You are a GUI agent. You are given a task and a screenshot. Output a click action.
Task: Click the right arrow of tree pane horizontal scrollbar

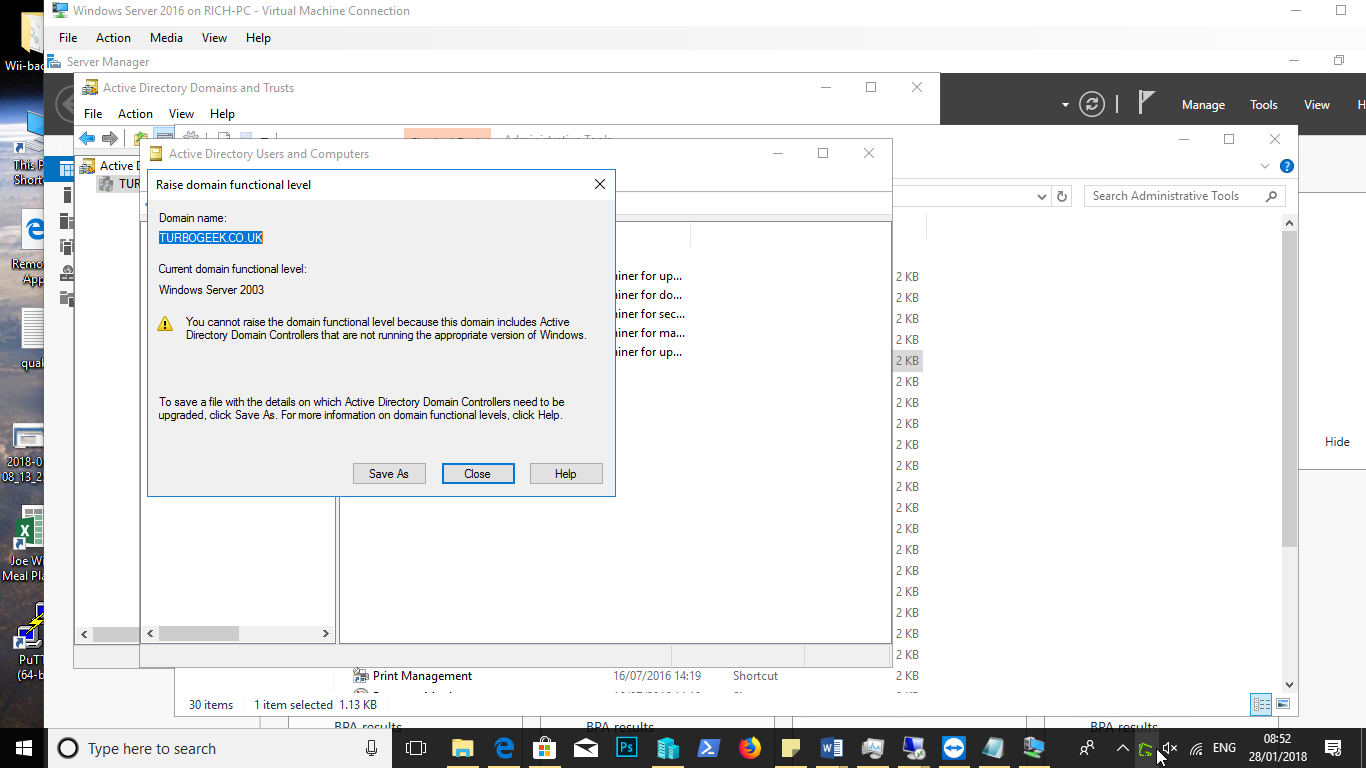coord(325,633)
